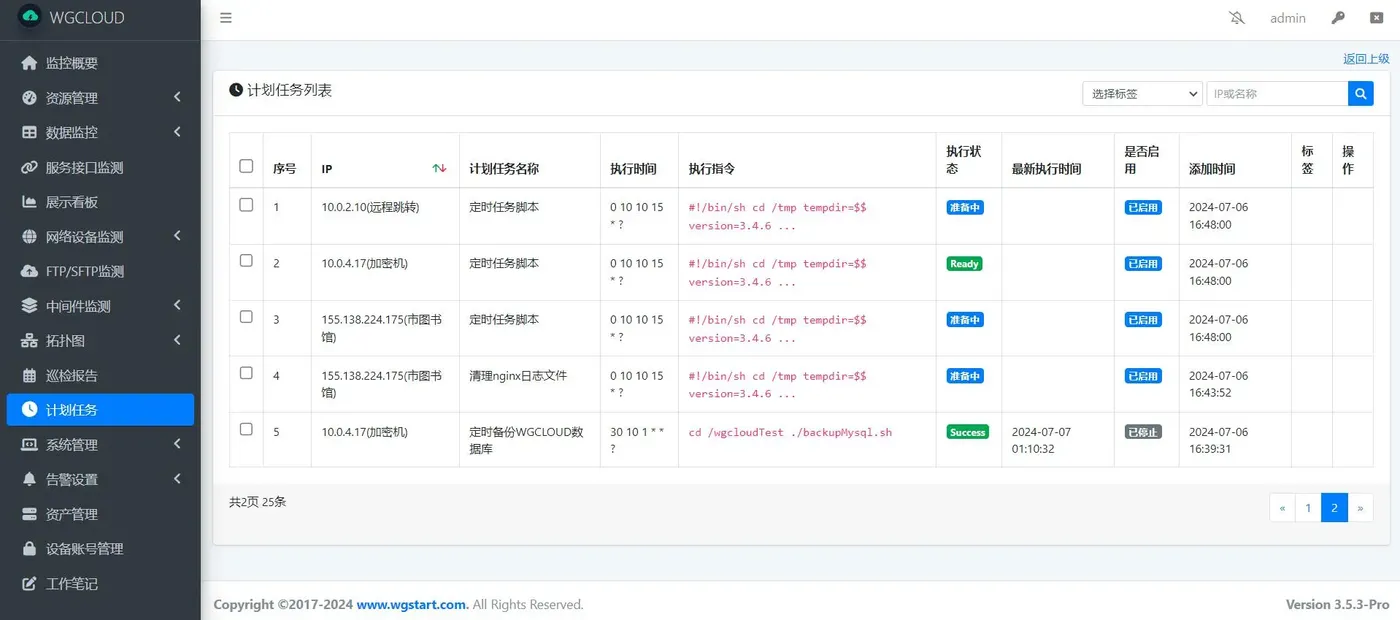
Task: Open the 选择标签 dropdown
Action: click(1142, 93)
